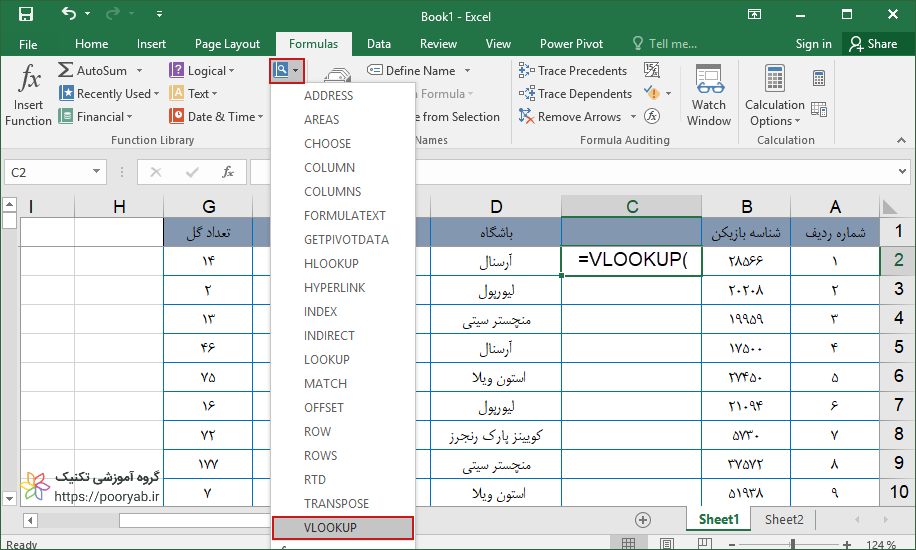The image size is (916, 550).
Task: Select INDEX from the function list
Action: pos(343,312)
